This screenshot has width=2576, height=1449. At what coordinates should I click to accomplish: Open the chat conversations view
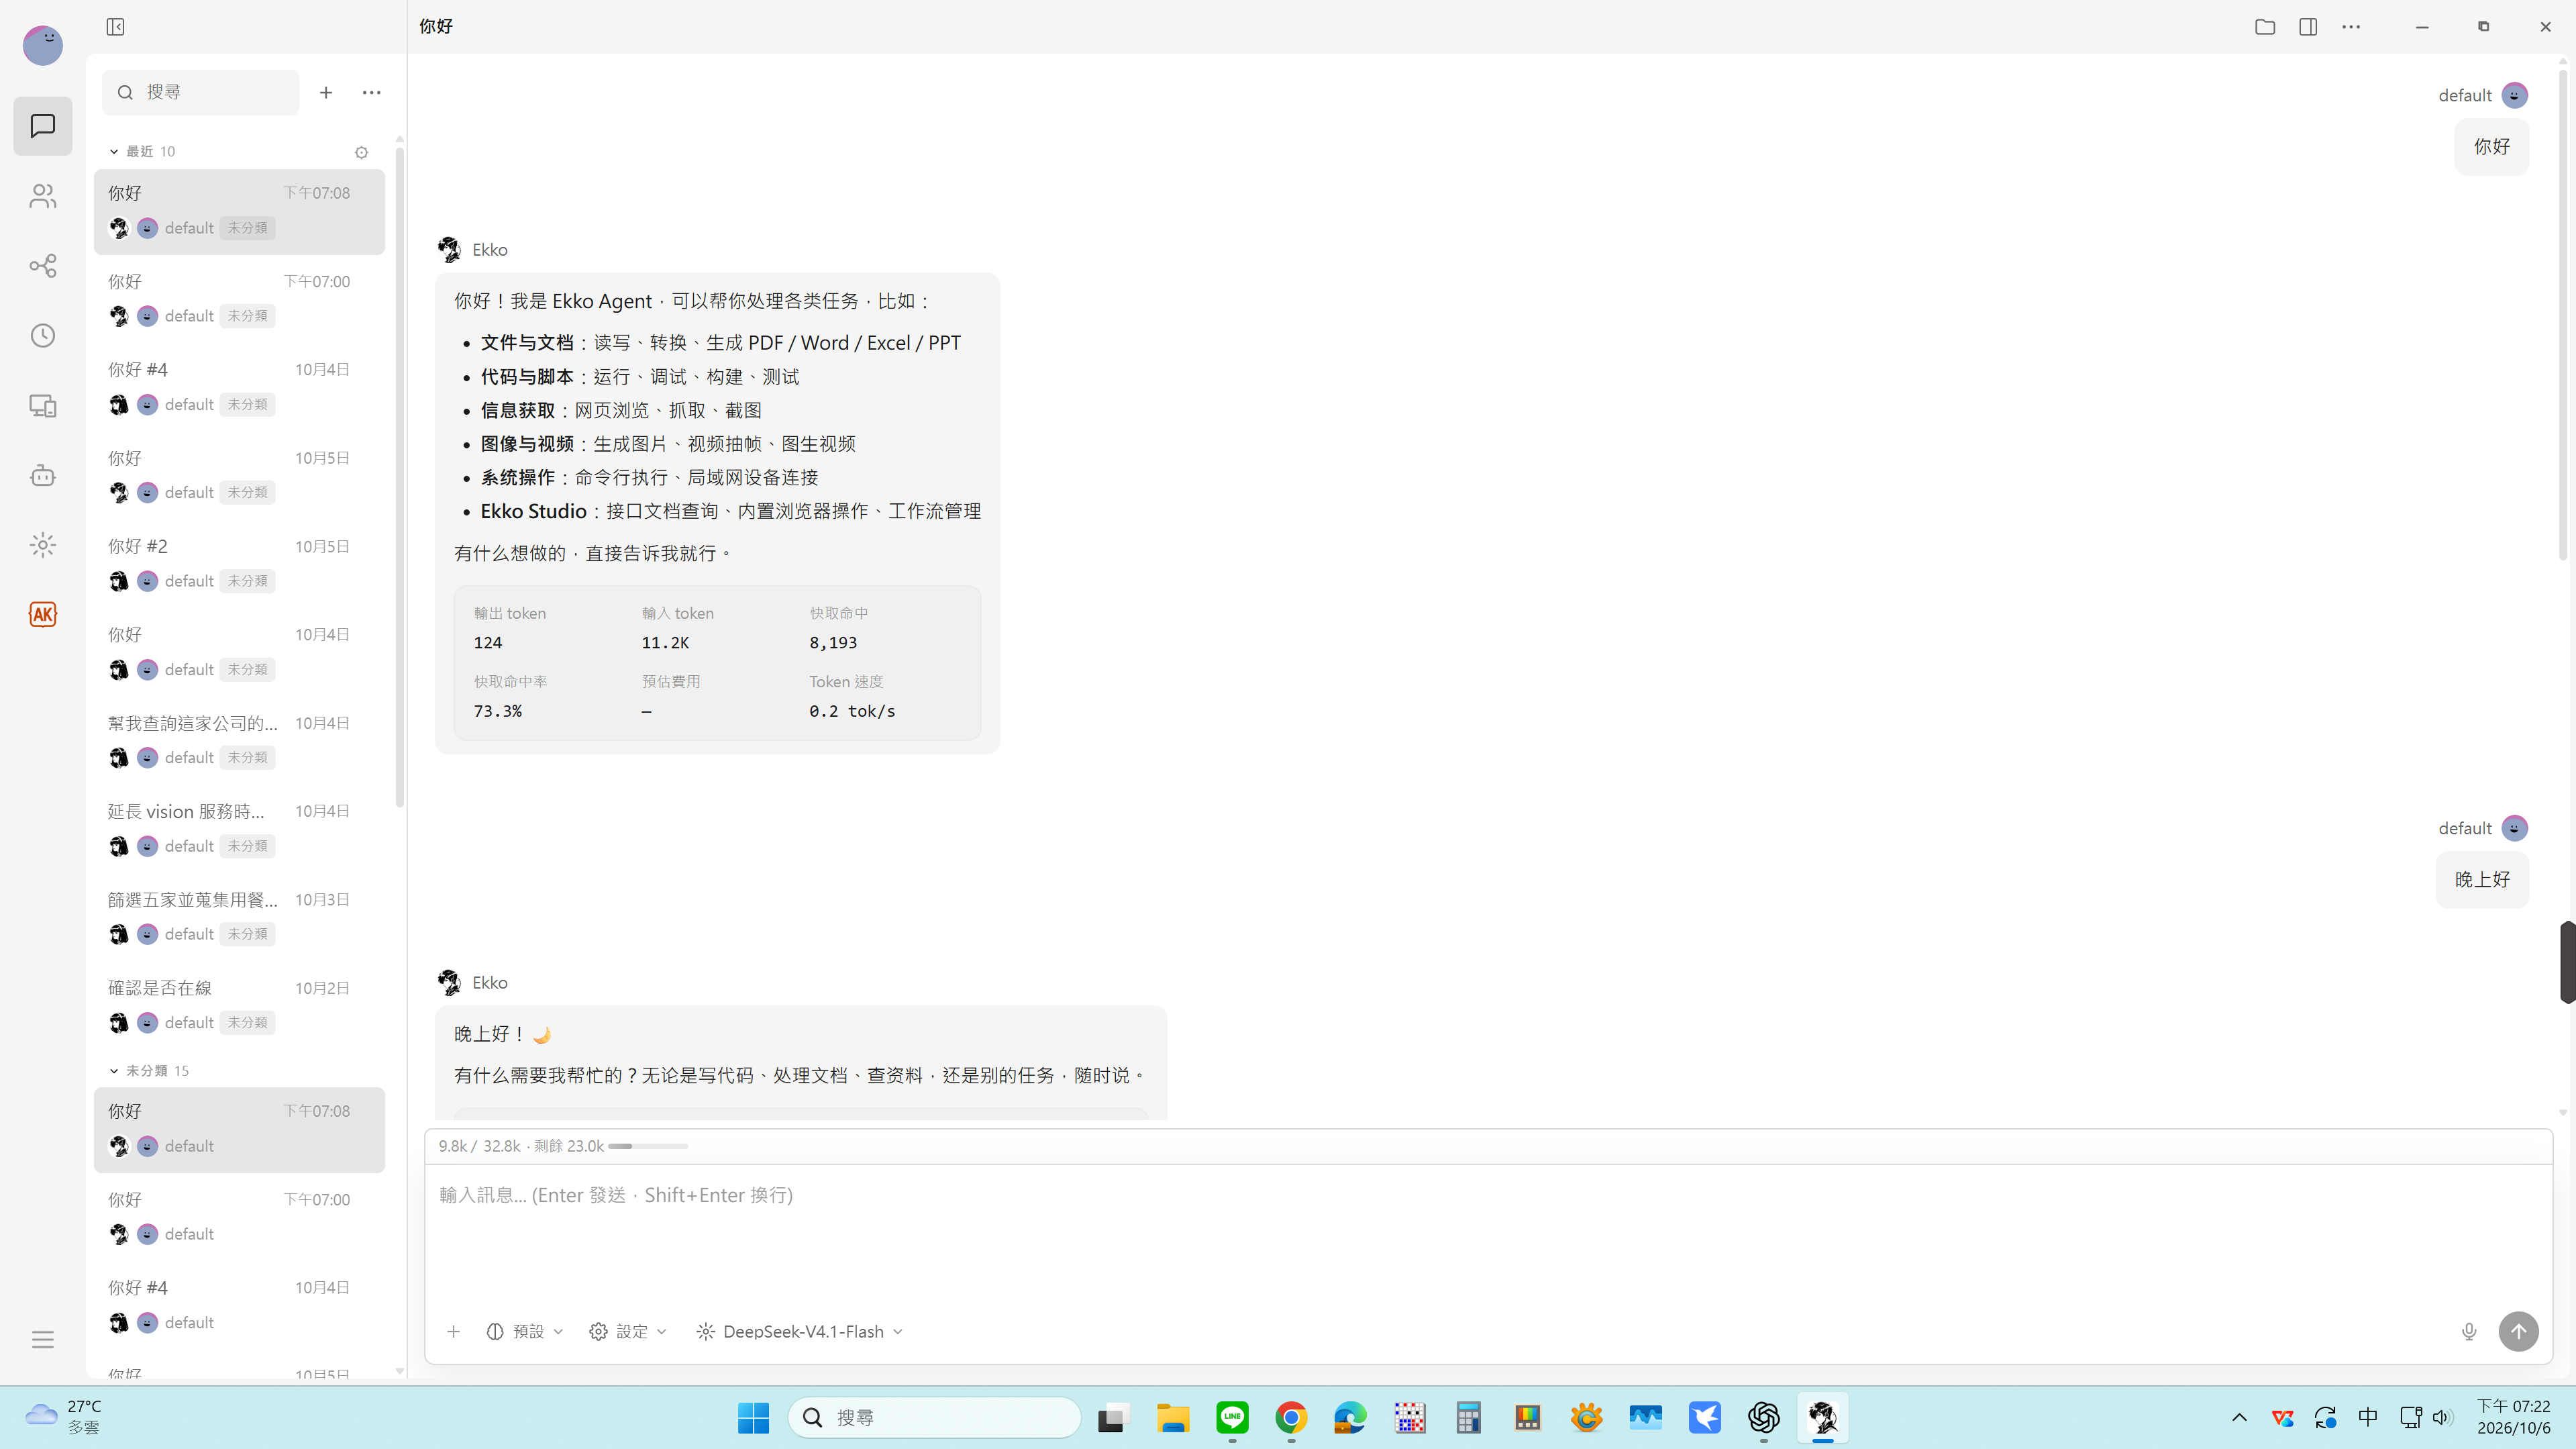pos(42,126)
